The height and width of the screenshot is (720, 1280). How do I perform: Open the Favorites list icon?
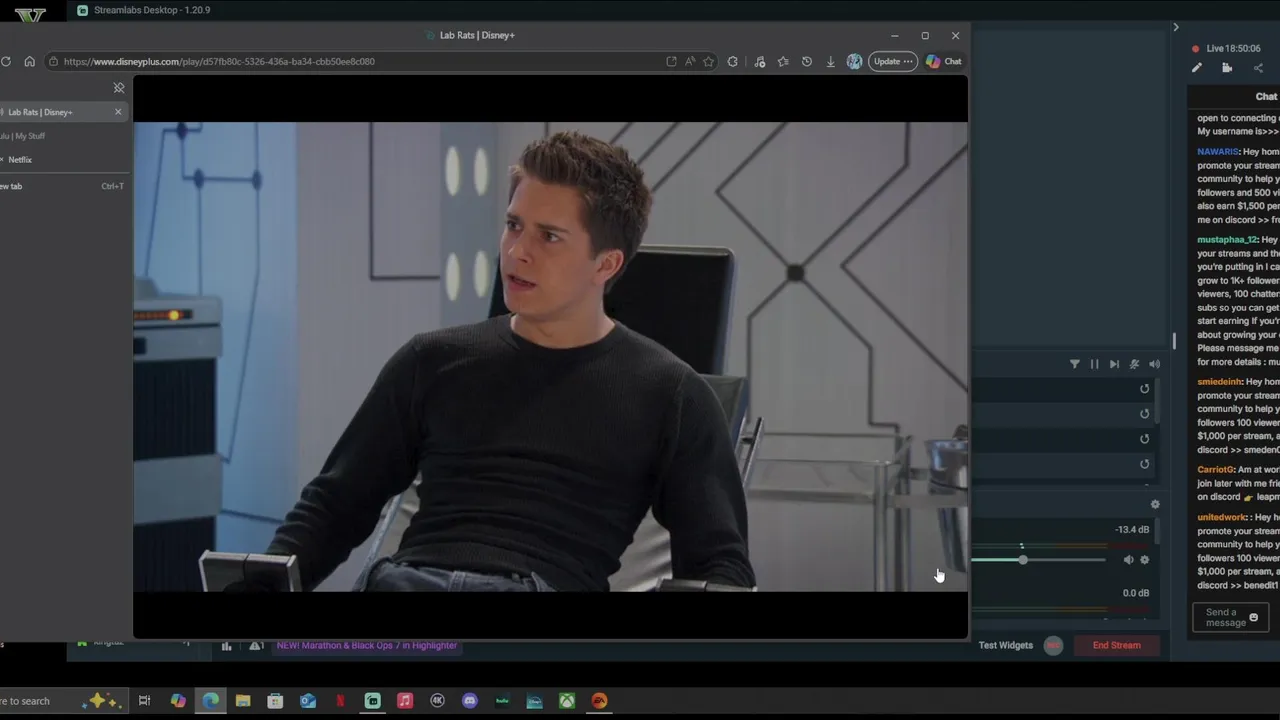tap(783, 61)
